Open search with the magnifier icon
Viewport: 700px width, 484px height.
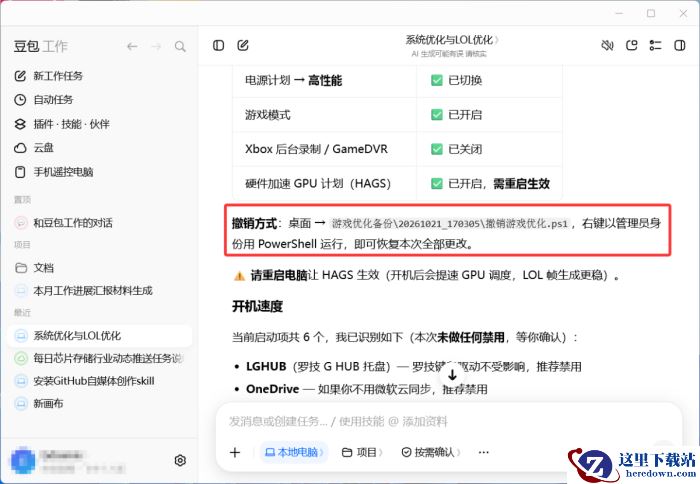[180, 46]
